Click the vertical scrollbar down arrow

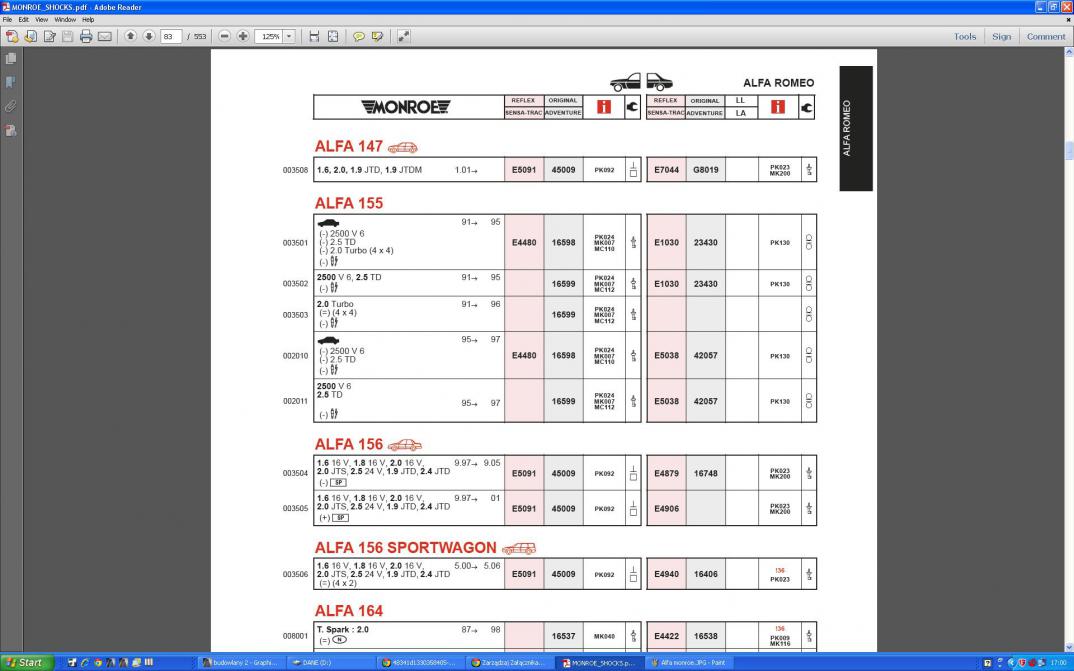(1069, 646)
